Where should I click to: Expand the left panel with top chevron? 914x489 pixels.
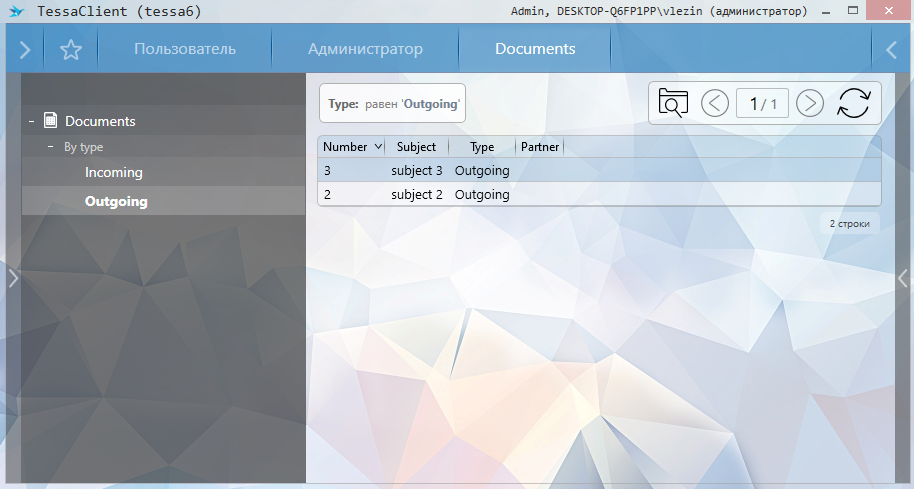25,49
